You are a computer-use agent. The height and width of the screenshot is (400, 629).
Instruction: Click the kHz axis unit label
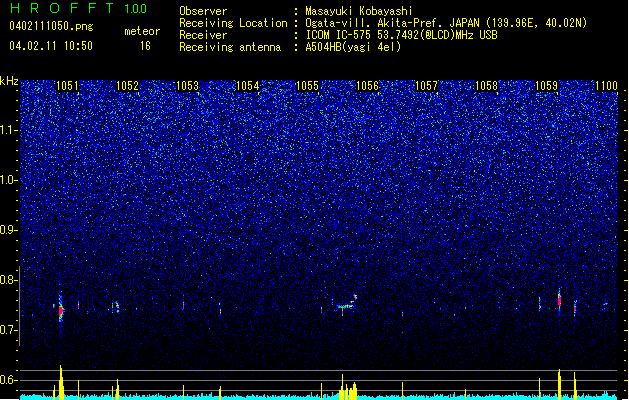tap(9, 81)
